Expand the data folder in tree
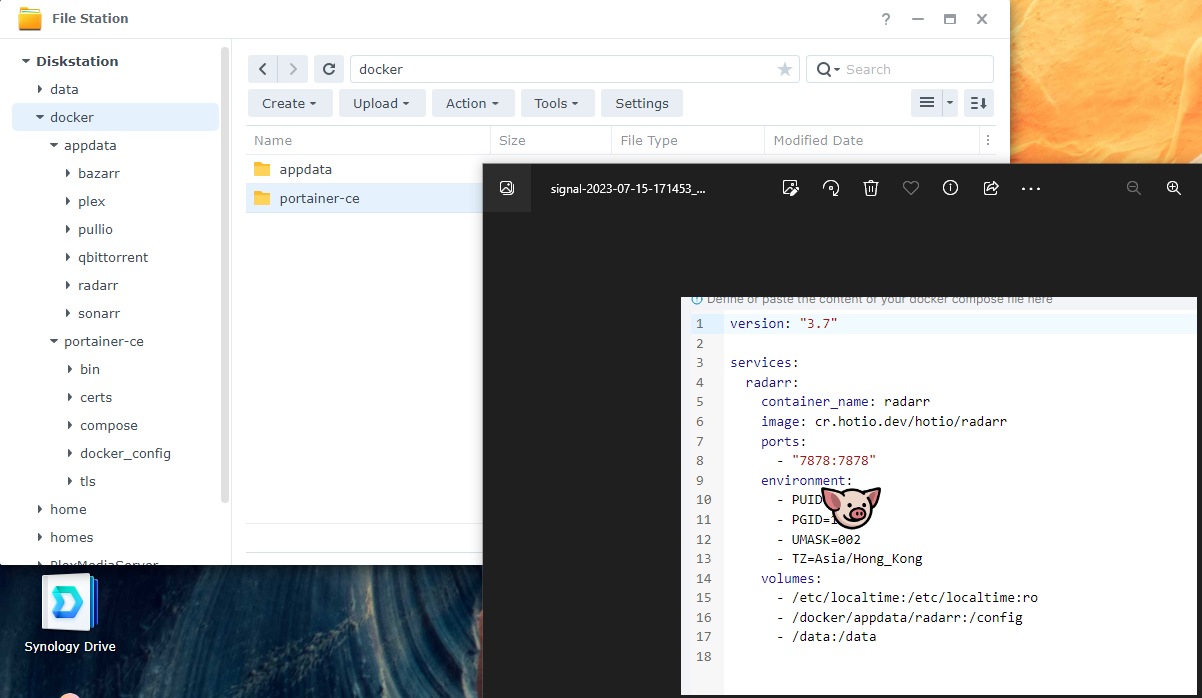The width and height of the screenshot is (1202, 698). [x=39, y=89]
